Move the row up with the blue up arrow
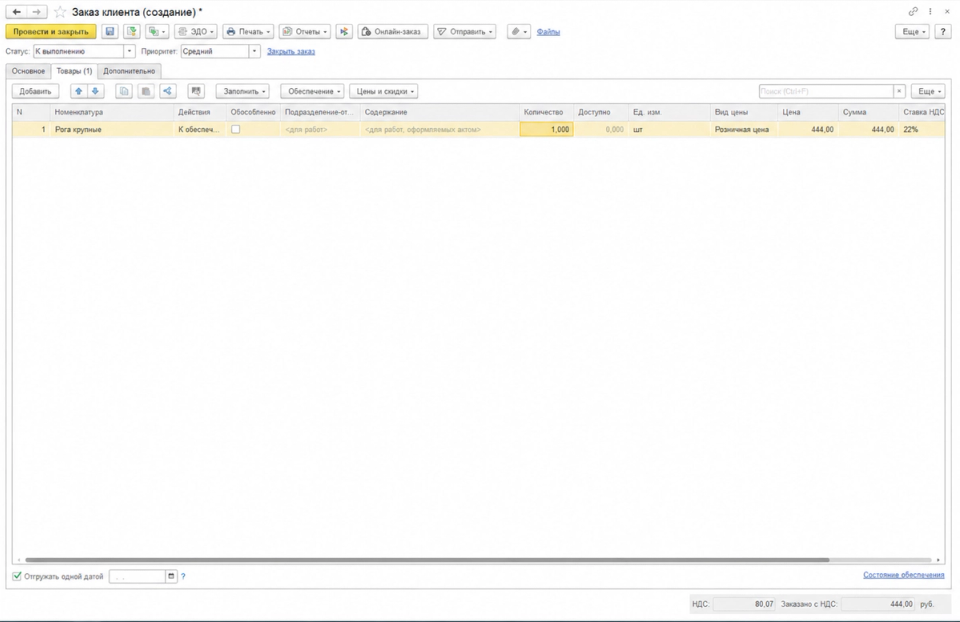This screenshot has height=622, width=960. pos(78,91)
